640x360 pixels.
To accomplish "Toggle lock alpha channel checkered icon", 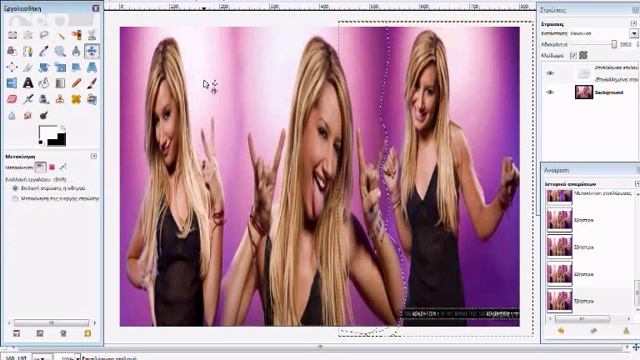I will 583,55.
